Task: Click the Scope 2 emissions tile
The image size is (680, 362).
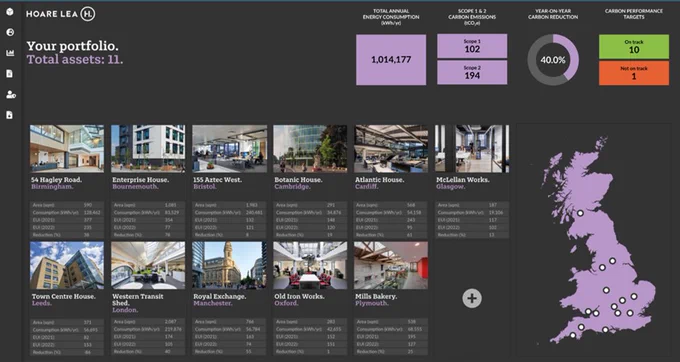Action: click(472, 72)
